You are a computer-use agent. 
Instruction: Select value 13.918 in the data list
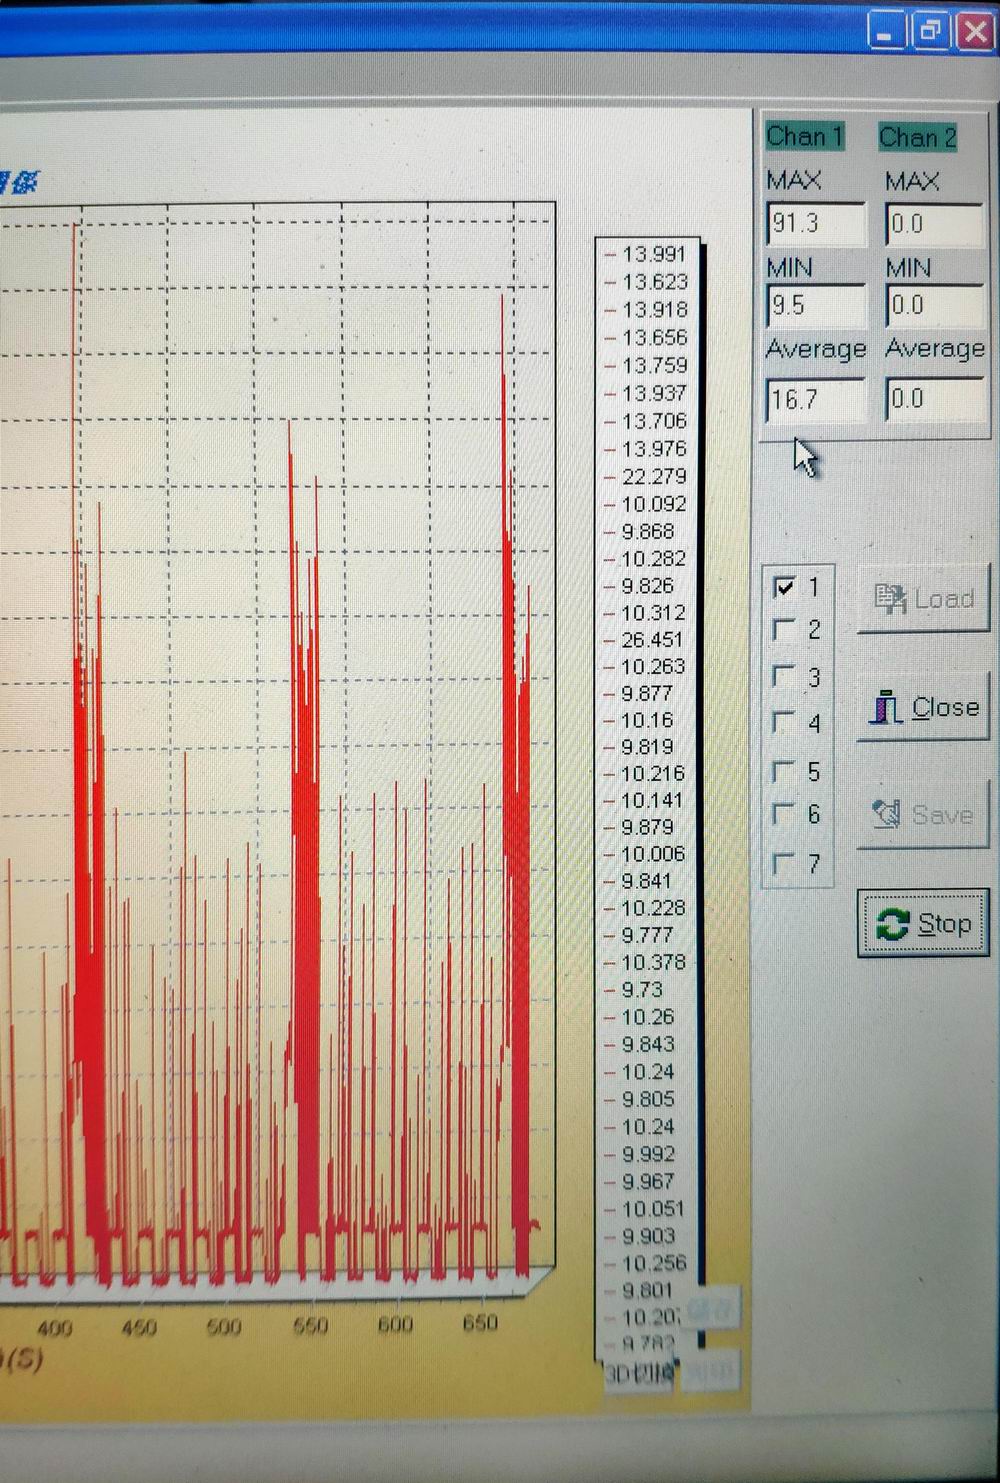pos(654,310)
